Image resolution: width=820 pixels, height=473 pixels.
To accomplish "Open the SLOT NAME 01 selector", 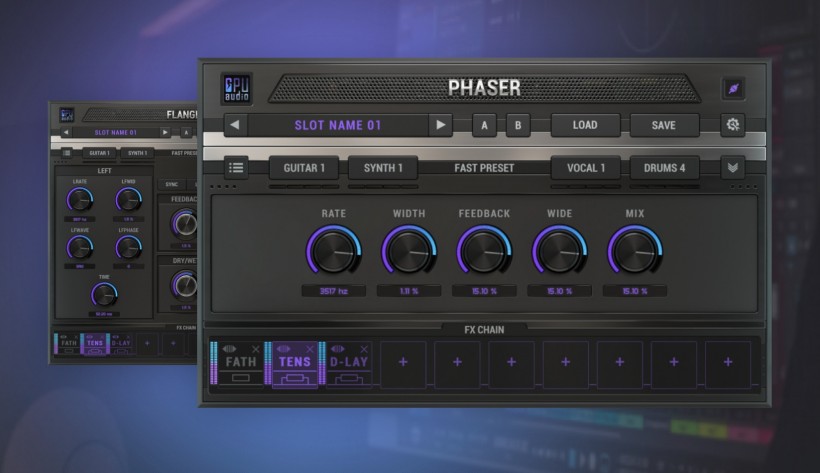I will pos(338,125).
